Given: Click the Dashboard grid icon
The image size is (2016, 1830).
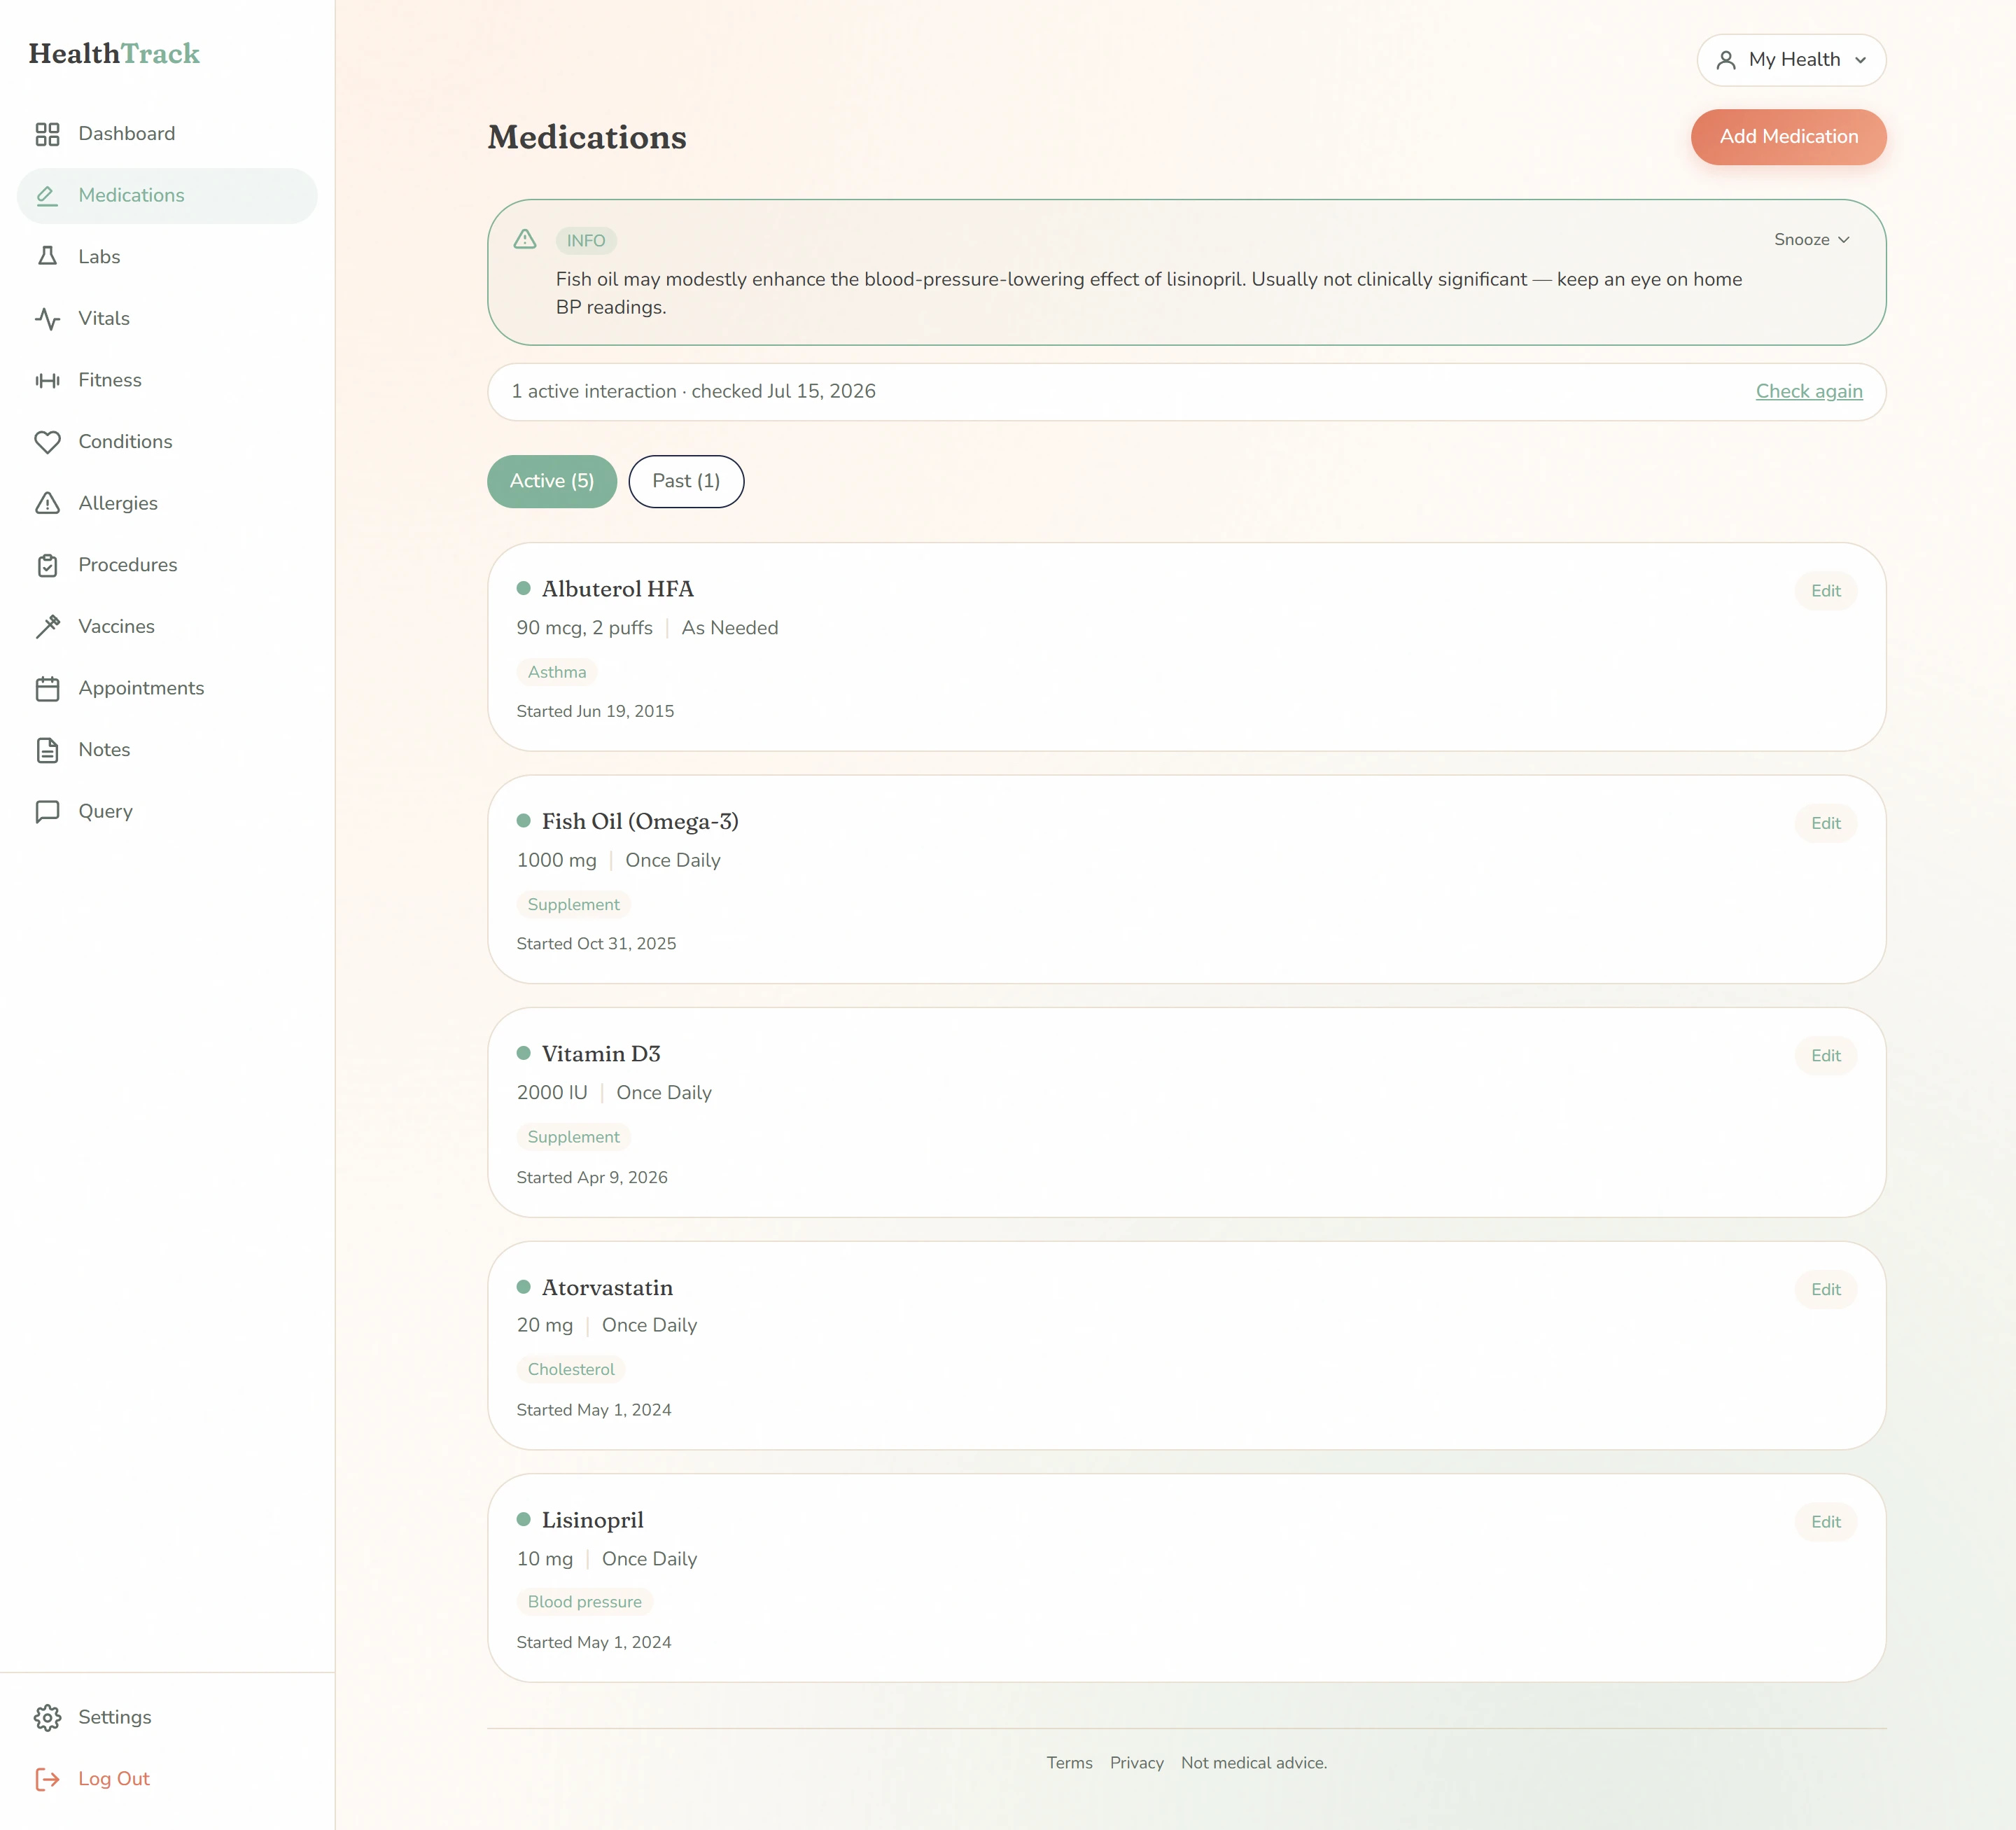Looking at the screenshot, I should [47, 134].
